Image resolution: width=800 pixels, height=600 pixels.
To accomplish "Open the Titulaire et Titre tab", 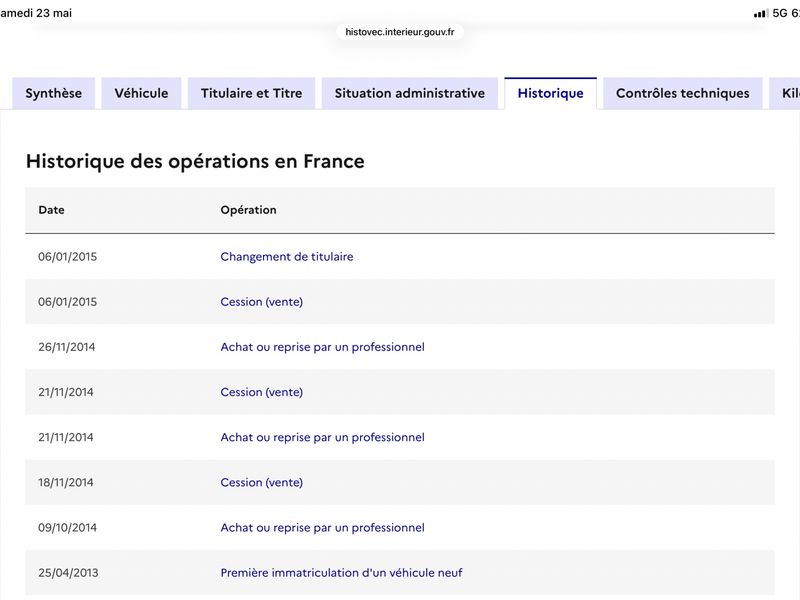I will tap(252, 93).
